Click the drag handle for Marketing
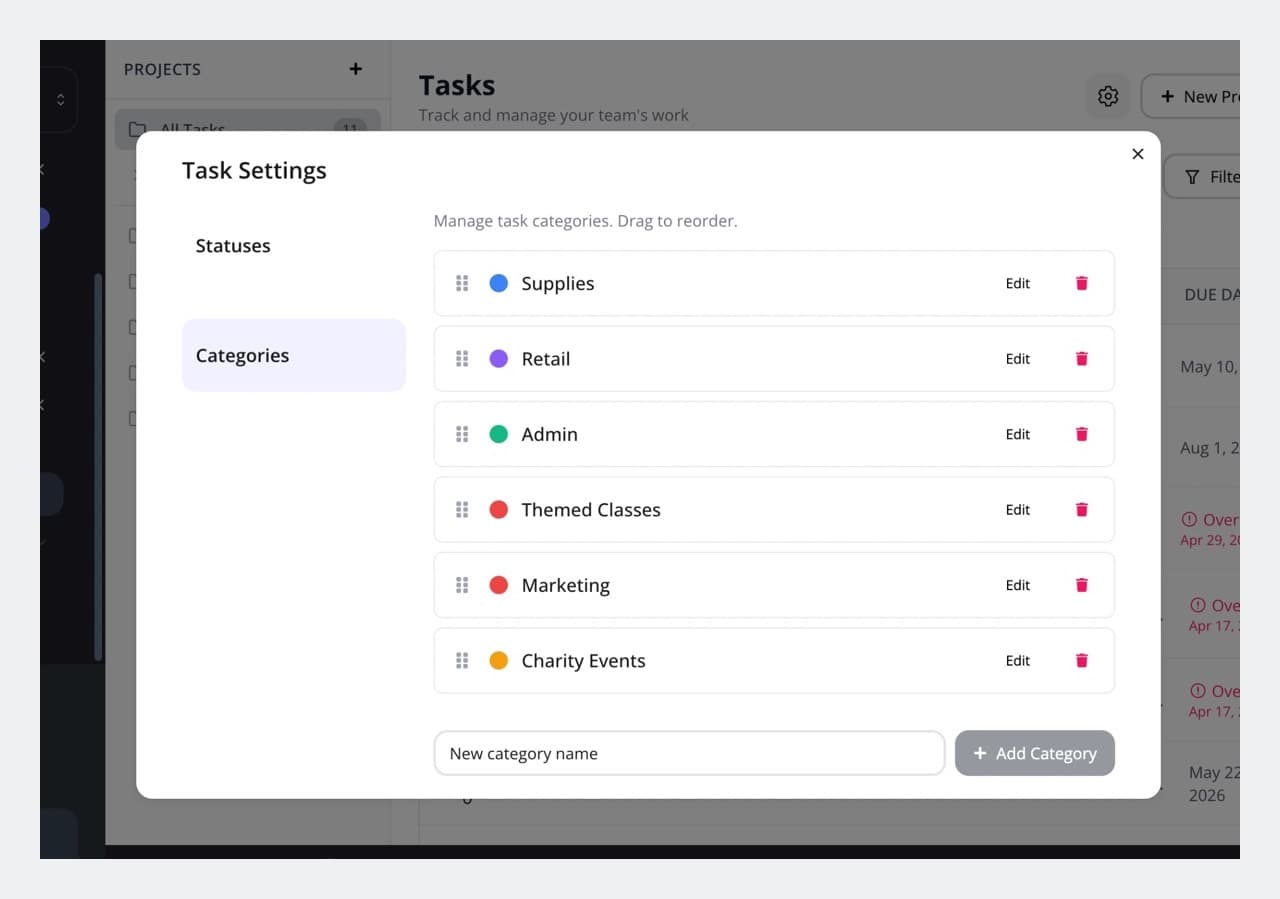1280x899 pixels. coord(462,585)
